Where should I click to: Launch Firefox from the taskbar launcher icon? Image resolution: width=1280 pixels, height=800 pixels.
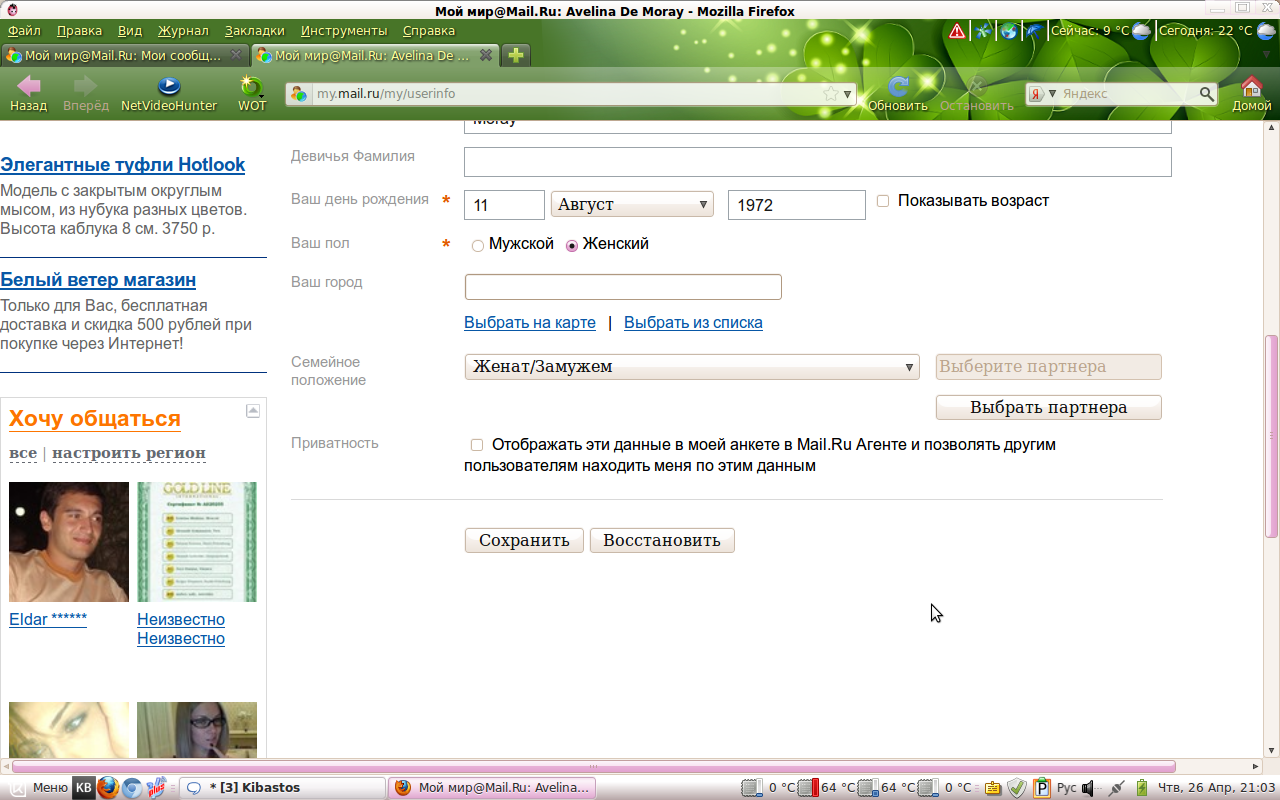[108, 788]
